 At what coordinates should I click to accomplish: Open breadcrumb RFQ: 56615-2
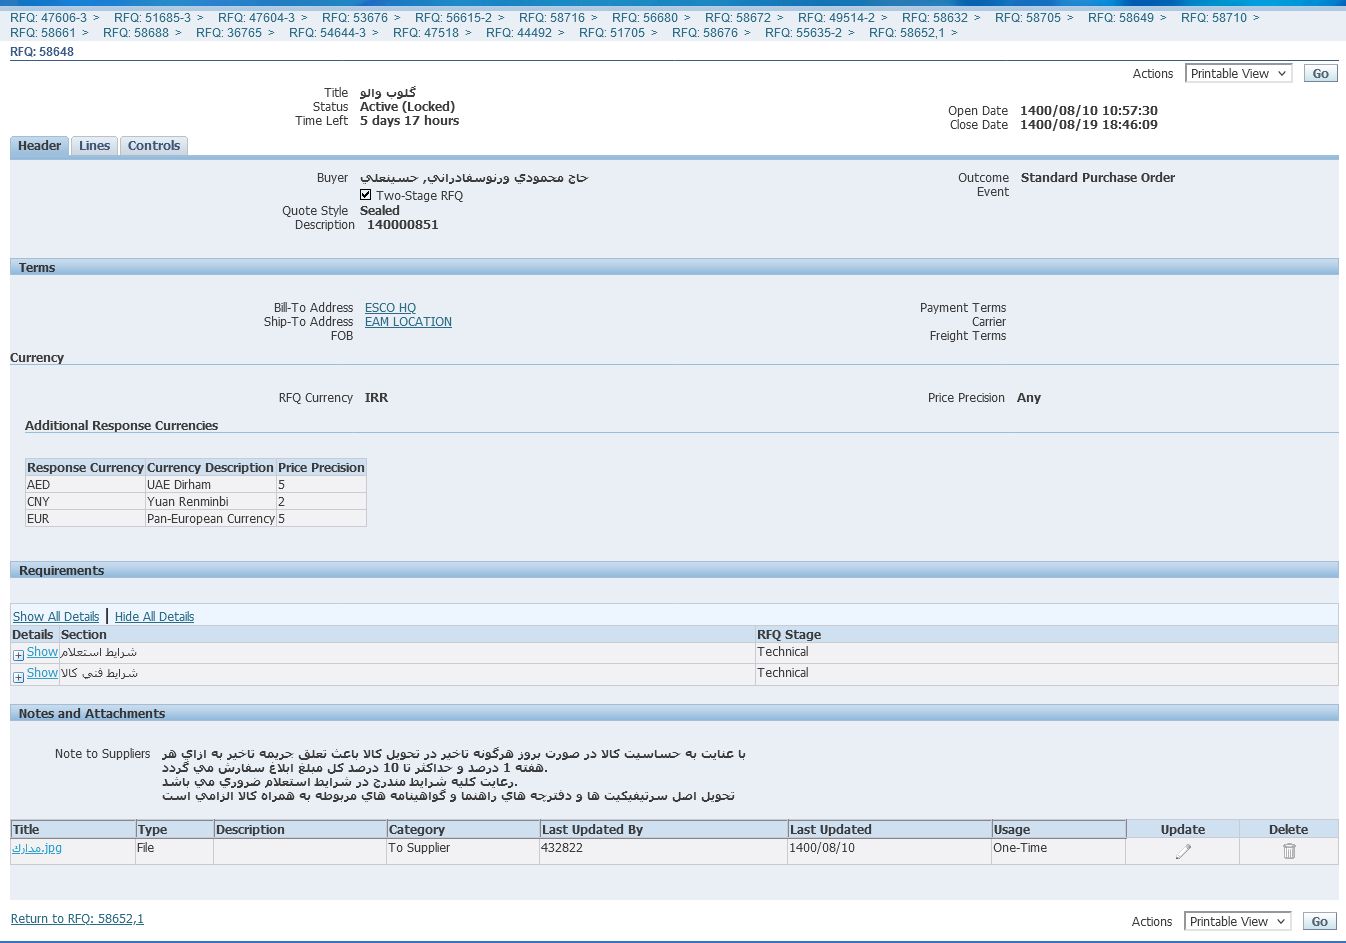point(453,18)
